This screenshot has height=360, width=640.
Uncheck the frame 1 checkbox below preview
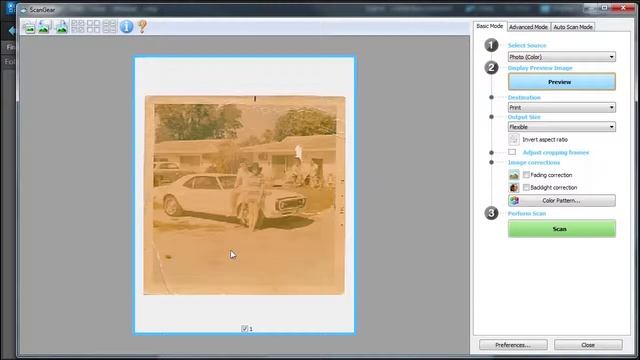click(244, 329)
